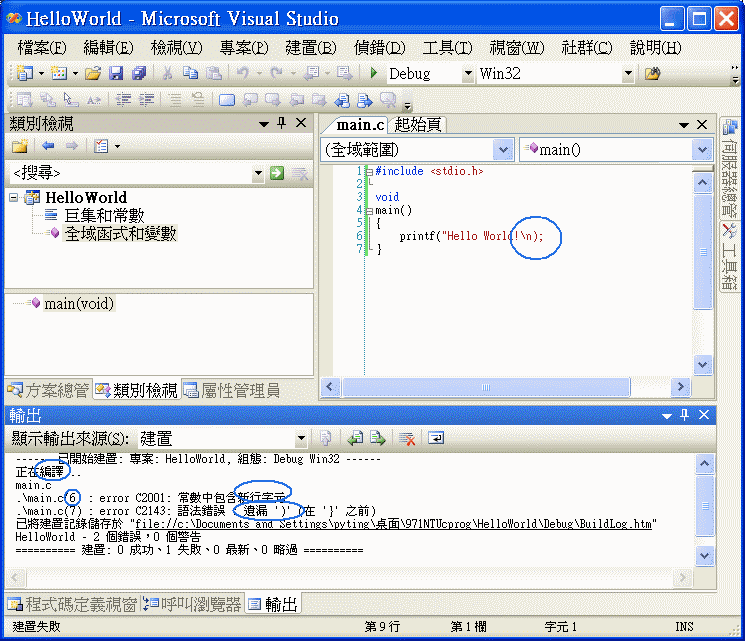Image resolution: width=745 pixels, height=641 pixels.
Task: Click the Save All icon
Action: 139,73
